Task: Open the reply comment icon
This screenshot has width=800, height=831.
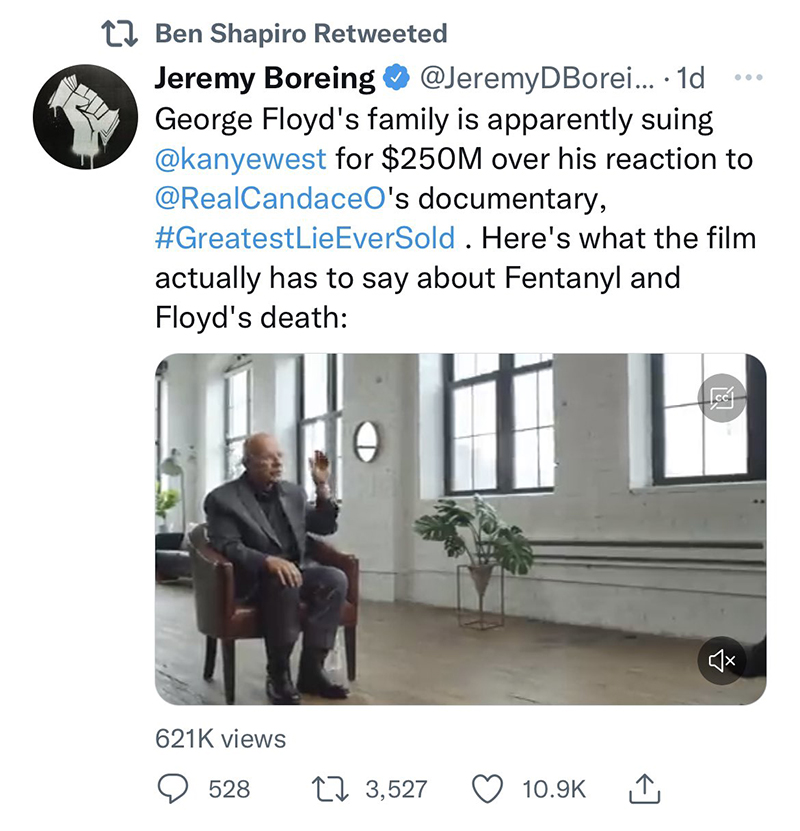Action: click(173, 789)
